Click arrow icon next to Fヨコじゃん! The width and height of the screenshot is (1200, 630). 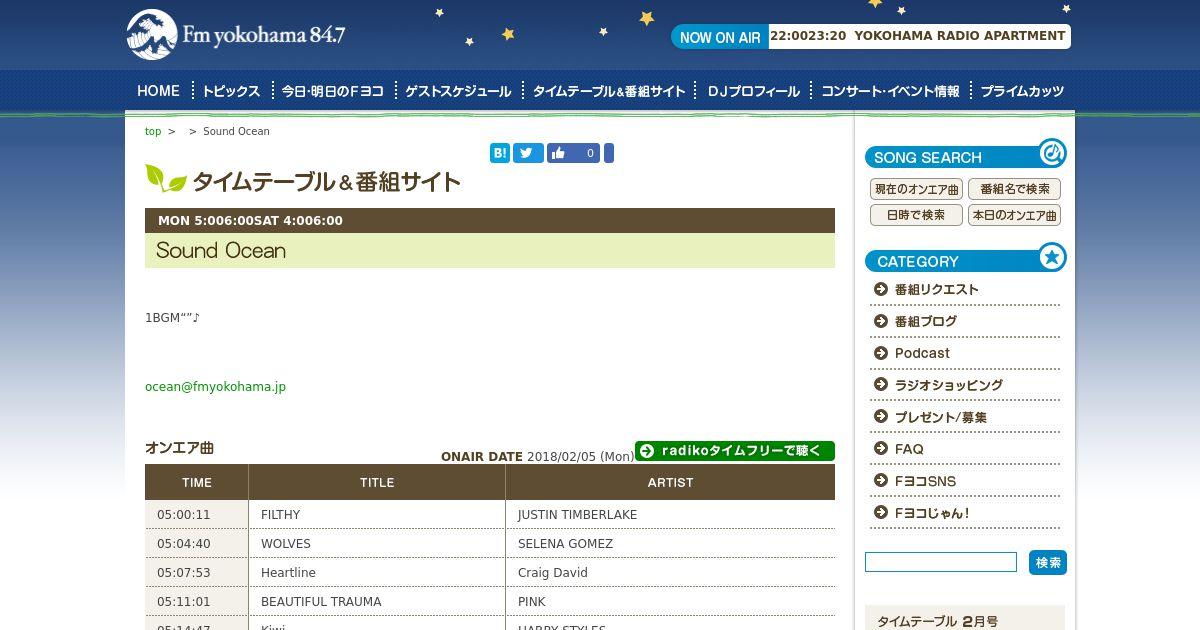[x=881, y=513]
